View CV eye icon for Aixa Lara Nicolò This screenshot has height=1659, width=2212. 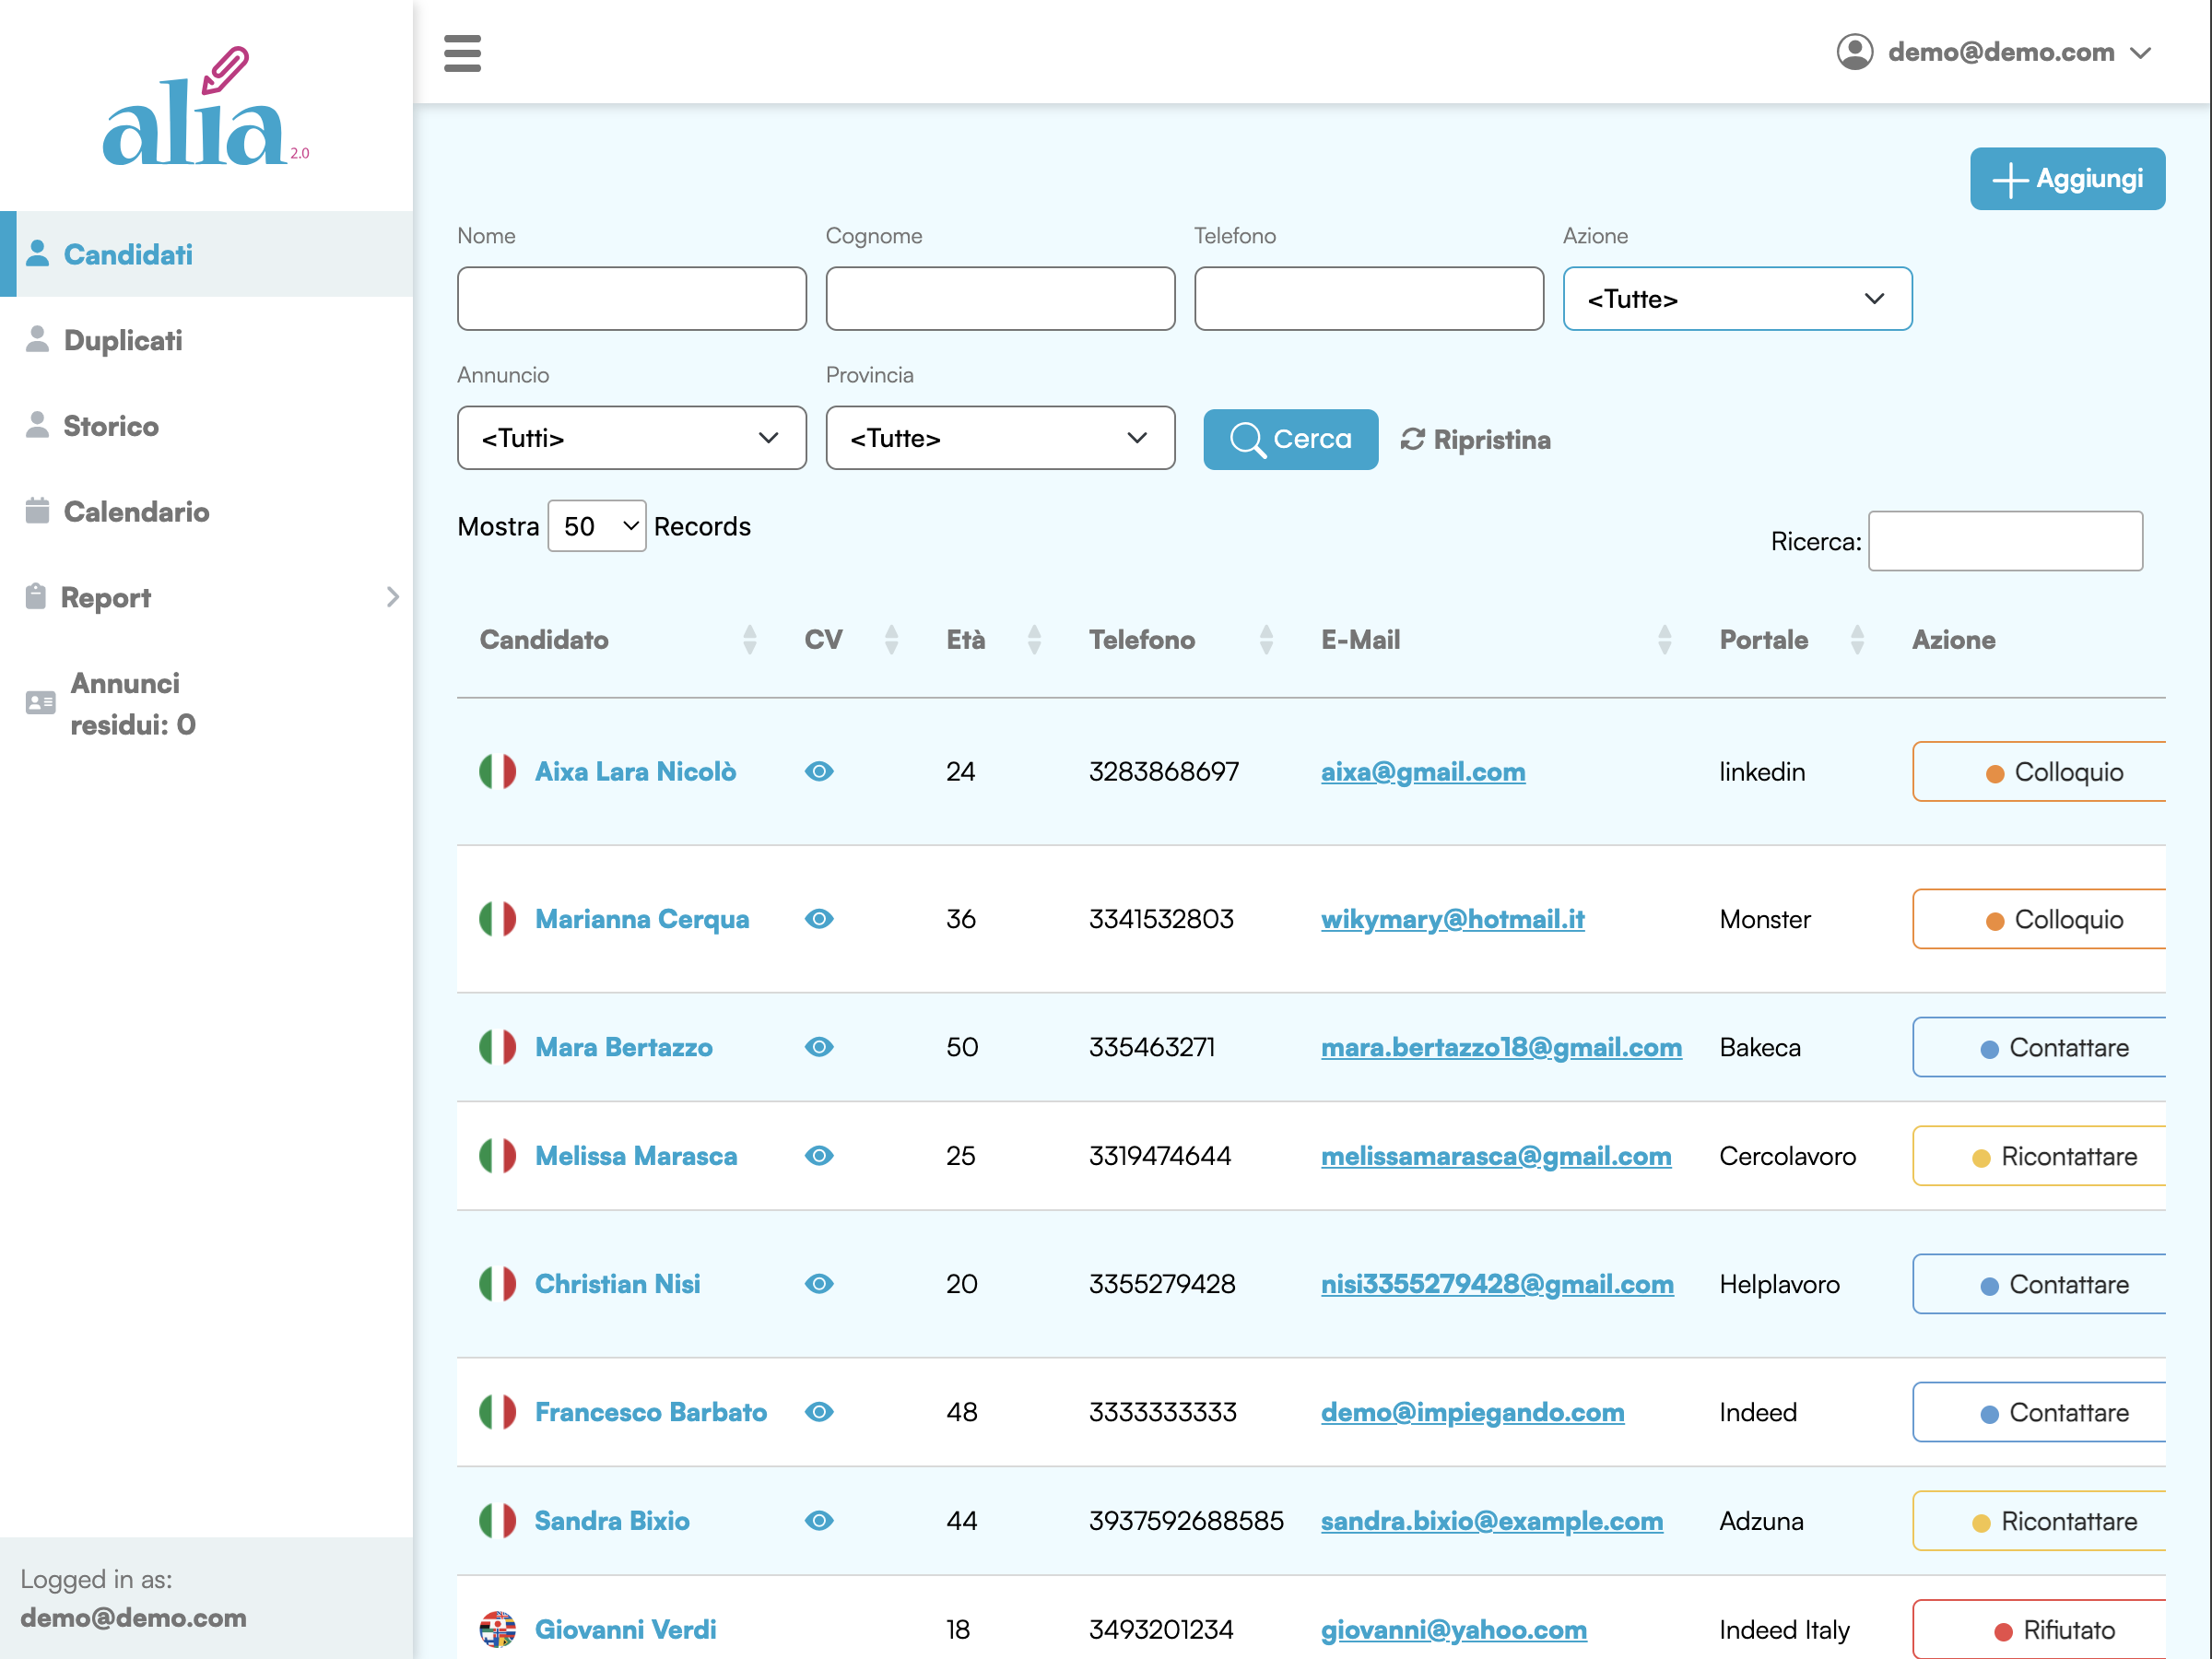pos(819,771)
